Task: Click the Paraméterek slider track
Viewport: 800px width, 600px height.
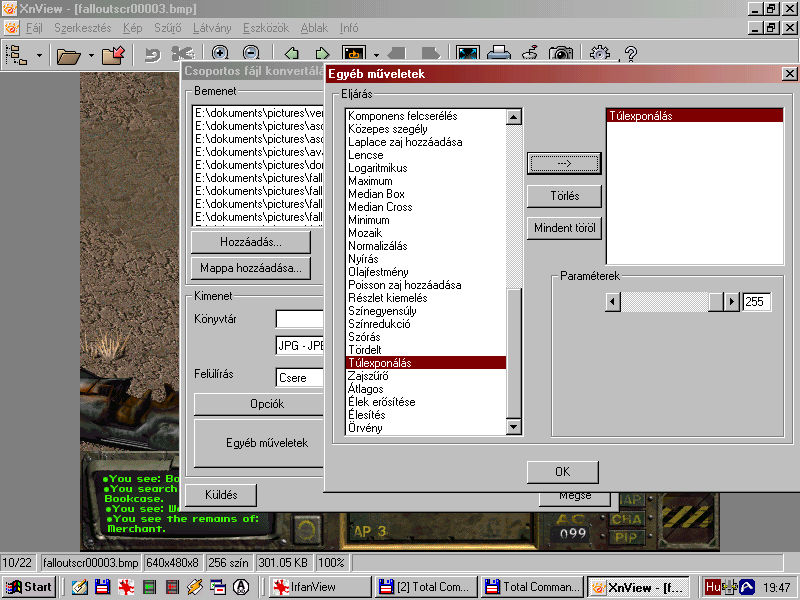Action: point(665,301)
